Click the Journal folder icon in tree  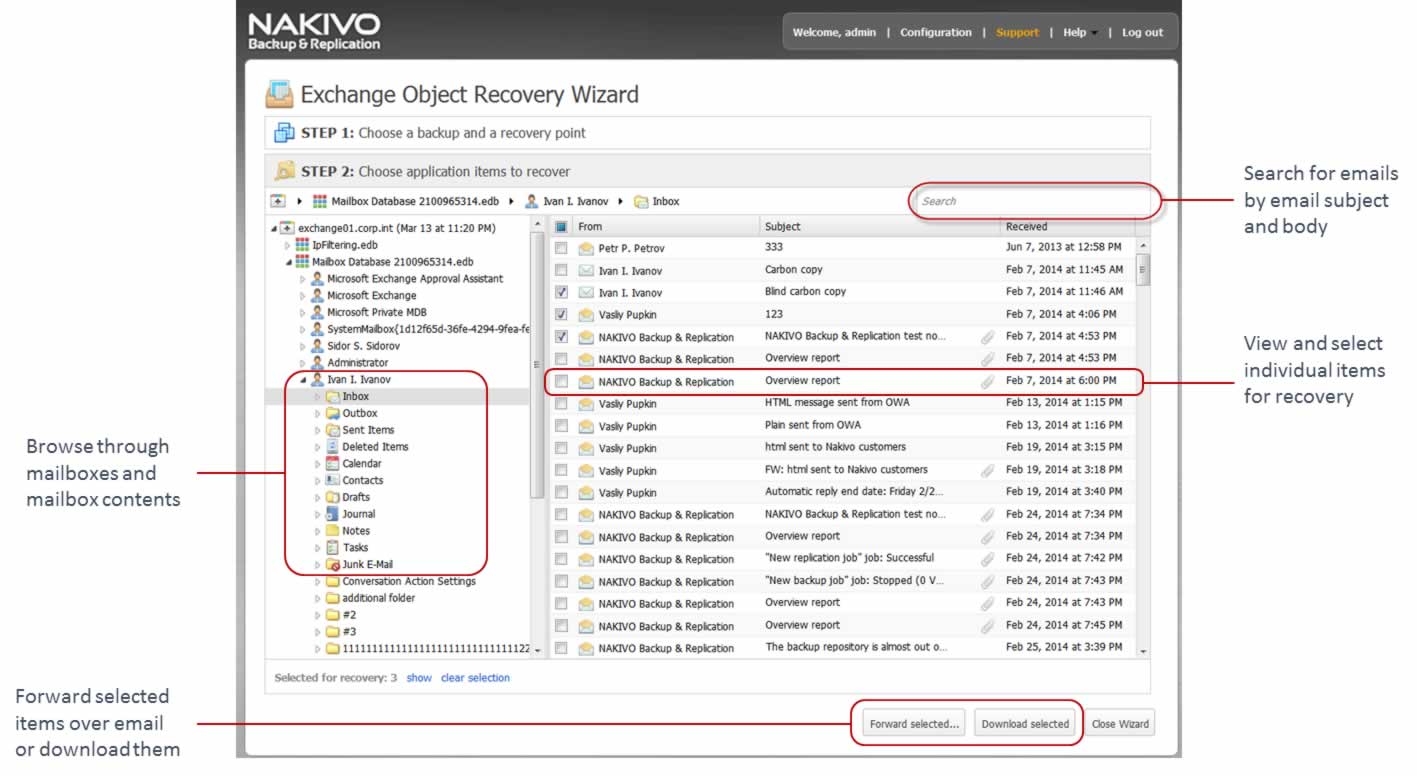[333, 514]
